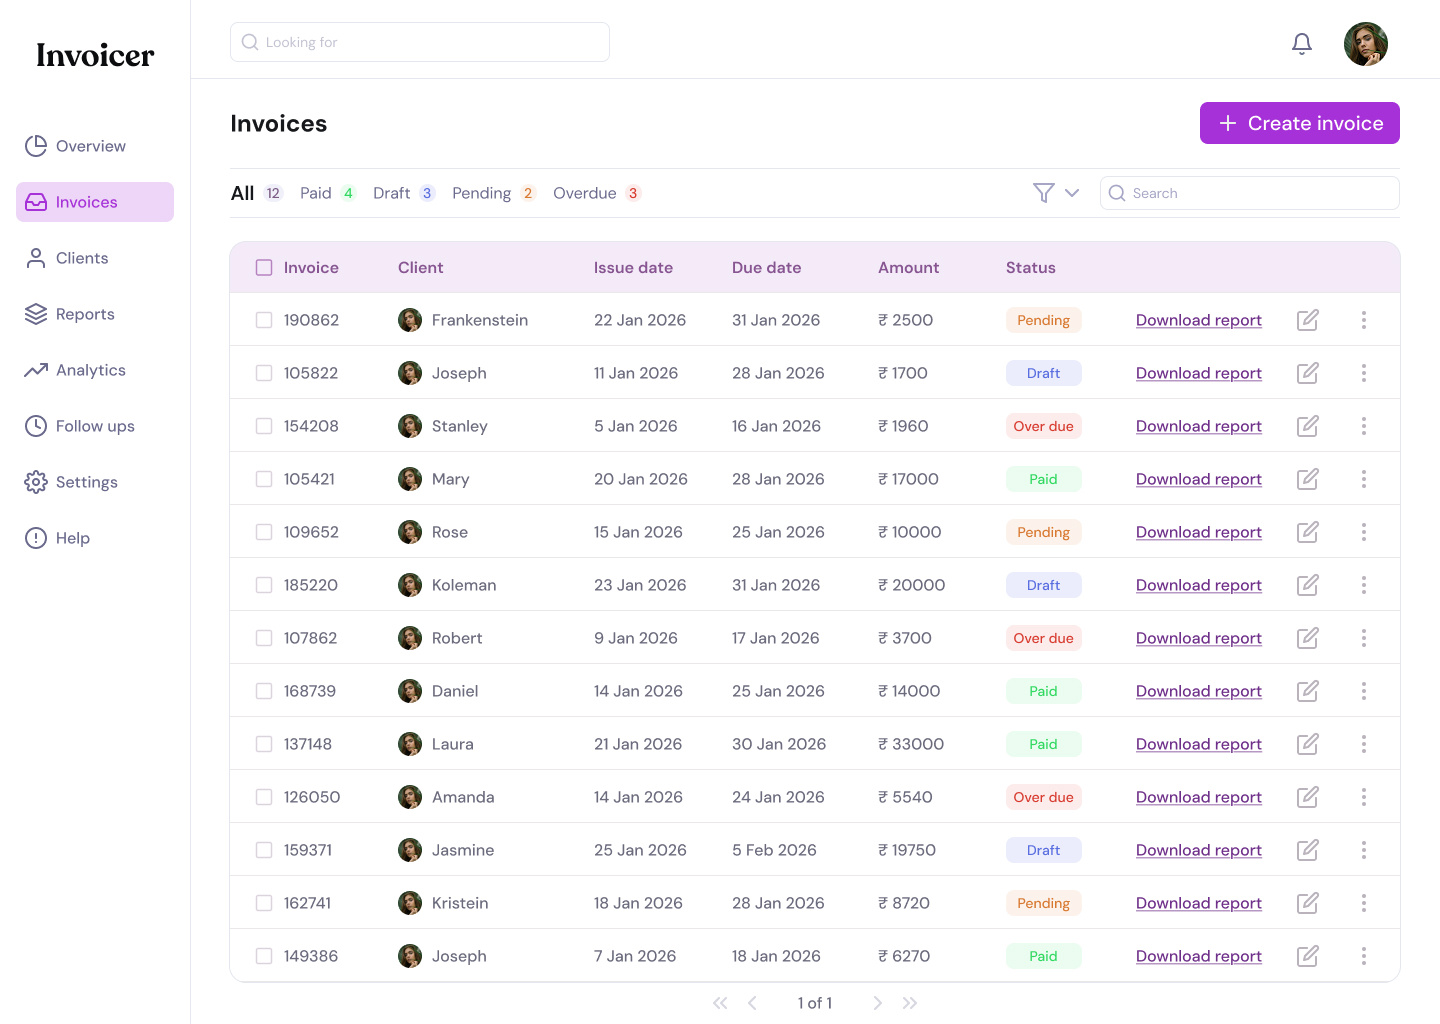Select the Overdue filter tab

pos(586,193)
